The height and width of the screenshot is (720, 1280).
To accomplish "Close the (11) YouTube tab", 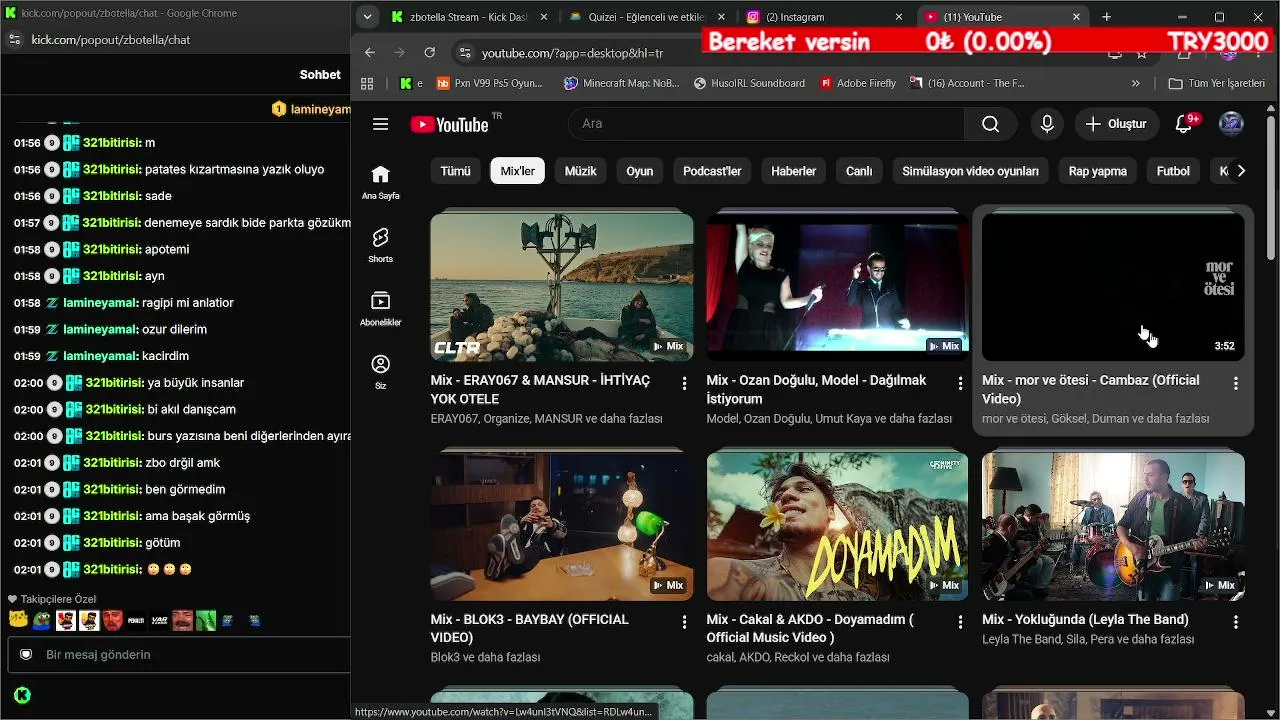I will [x=1076, y=17].
